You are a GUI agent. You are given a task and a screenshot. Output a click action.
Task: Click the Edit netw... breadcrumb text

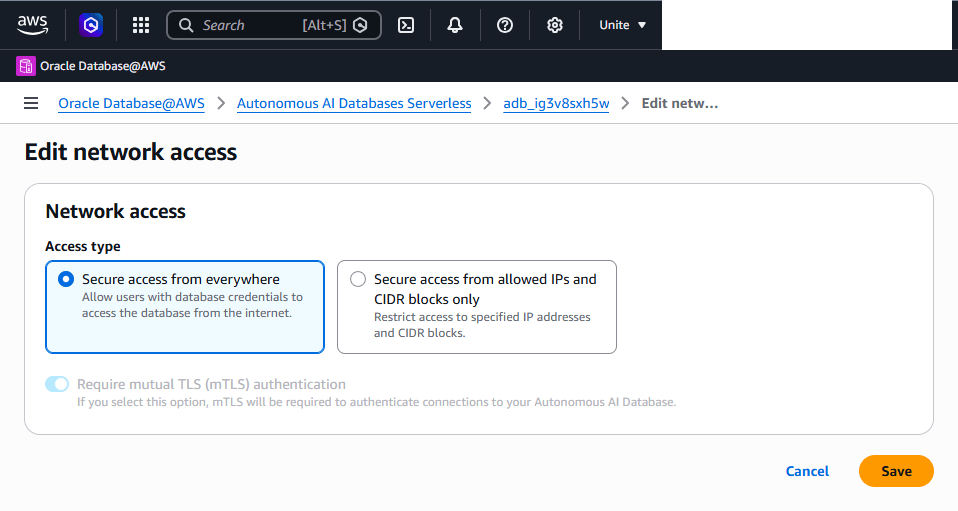click(679, 103)
